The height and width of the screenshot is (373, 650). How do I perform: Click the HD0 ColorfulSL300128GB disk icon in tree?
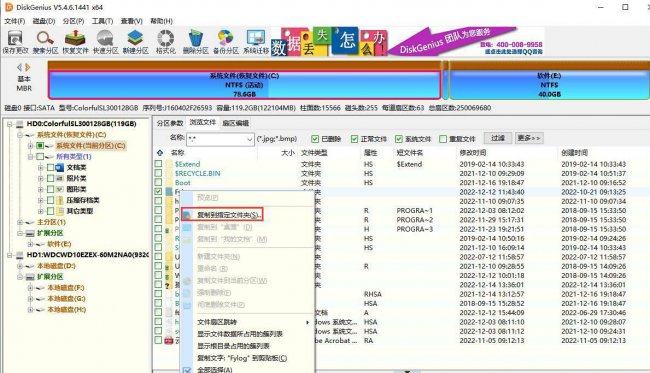coord(20,124)
